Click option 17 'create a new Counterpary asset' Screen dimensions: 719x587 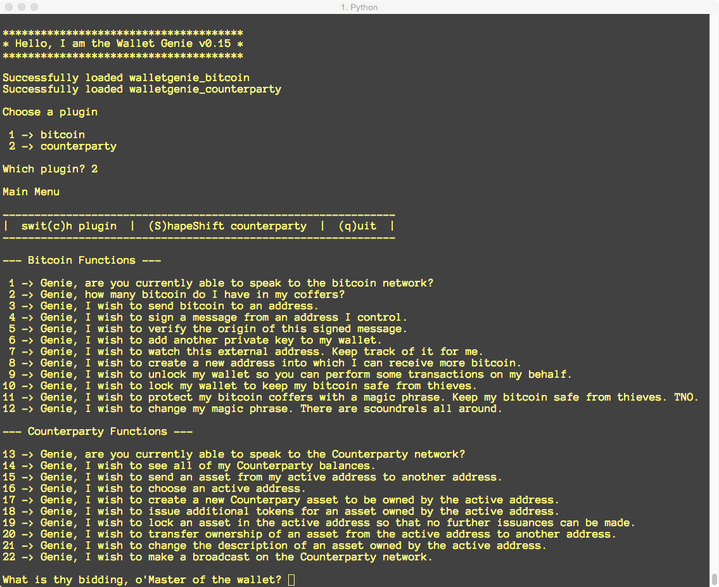pyautogui.click(x=281, y=500)
